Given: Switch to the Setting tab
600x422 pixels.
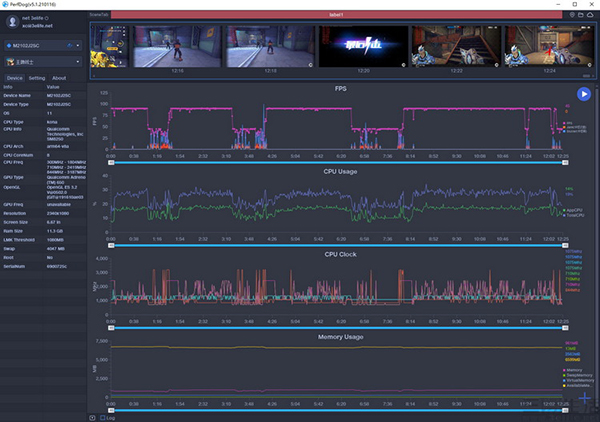Looking at the screenshot, I should [37, 77].
